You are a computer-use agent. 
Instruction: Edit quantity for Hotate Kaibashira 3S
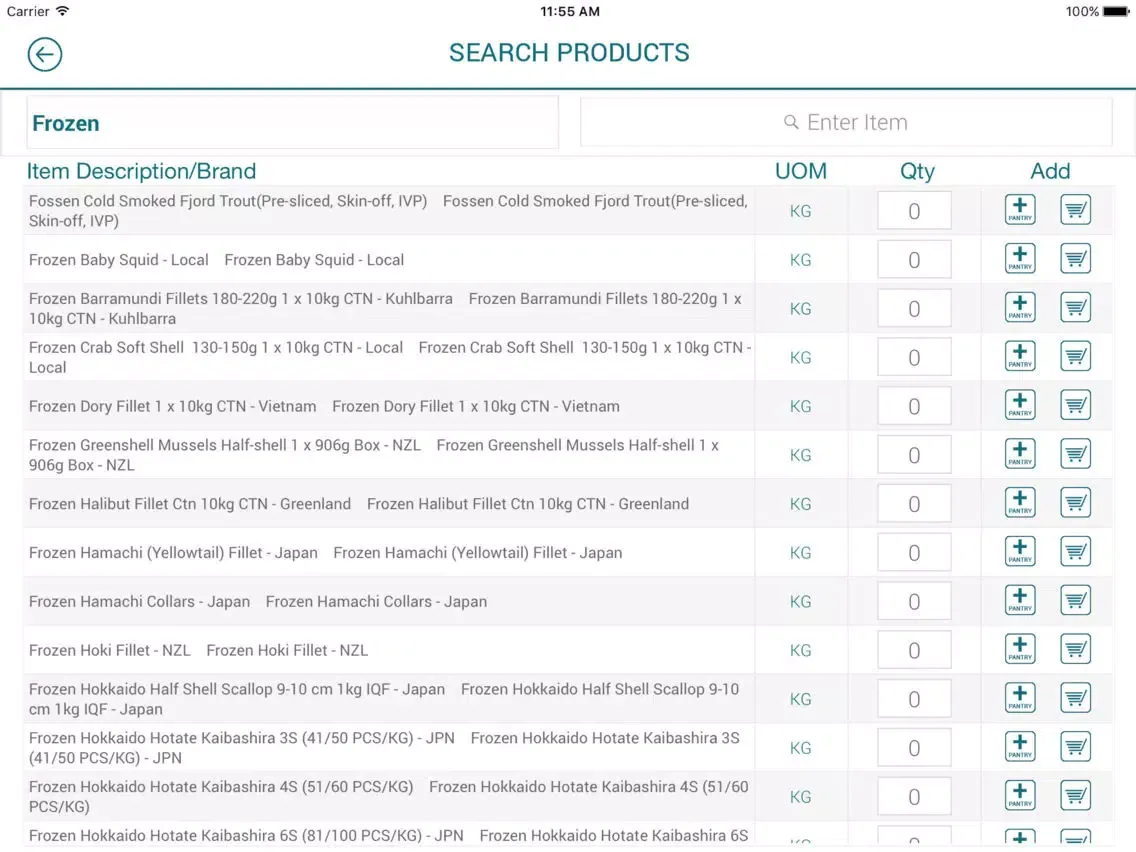click(x=914, y=748)
